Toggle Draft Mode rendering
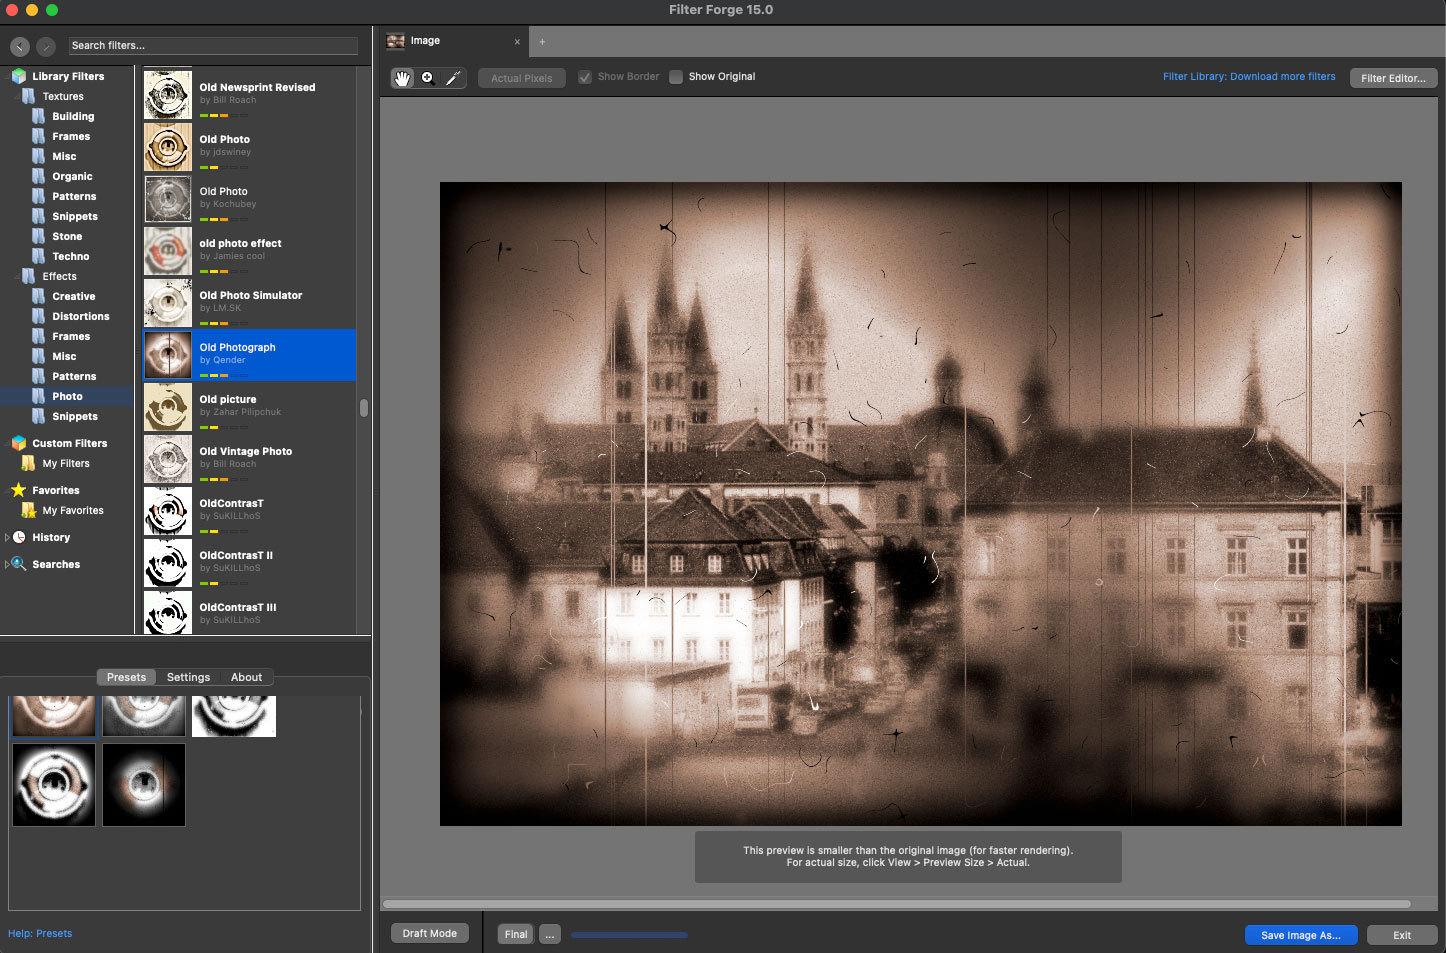This screenshot has height=953, width=1446. click(429, 933)
